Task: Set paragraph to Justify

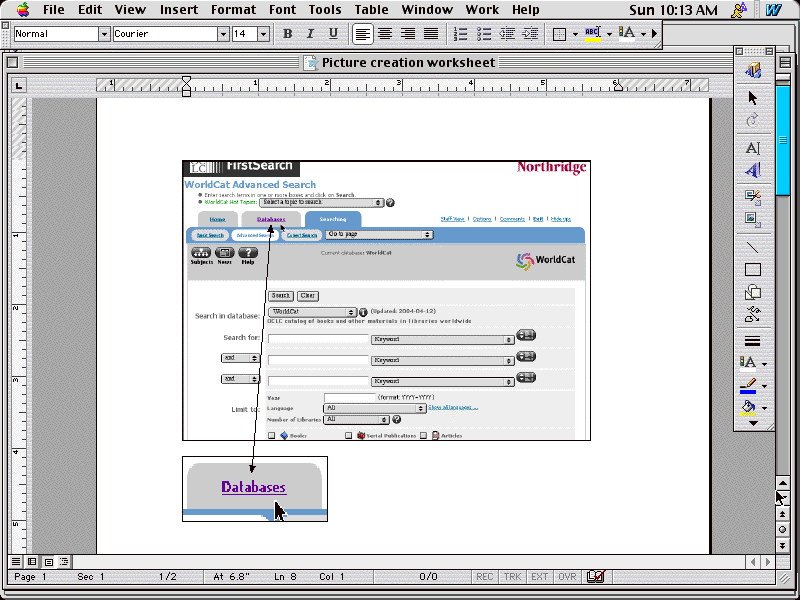Action: (431, 34)
